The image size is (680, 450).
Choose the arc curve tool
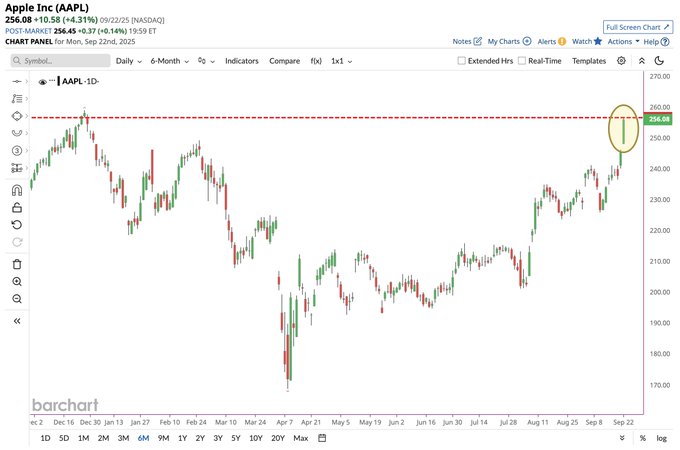tap(16, 133)
